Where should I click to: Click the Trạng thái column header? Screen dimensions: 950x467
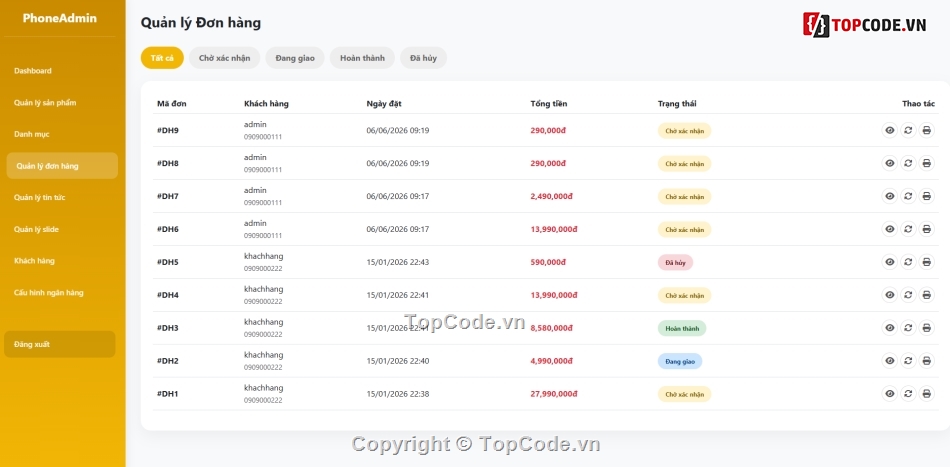[677, 104]
